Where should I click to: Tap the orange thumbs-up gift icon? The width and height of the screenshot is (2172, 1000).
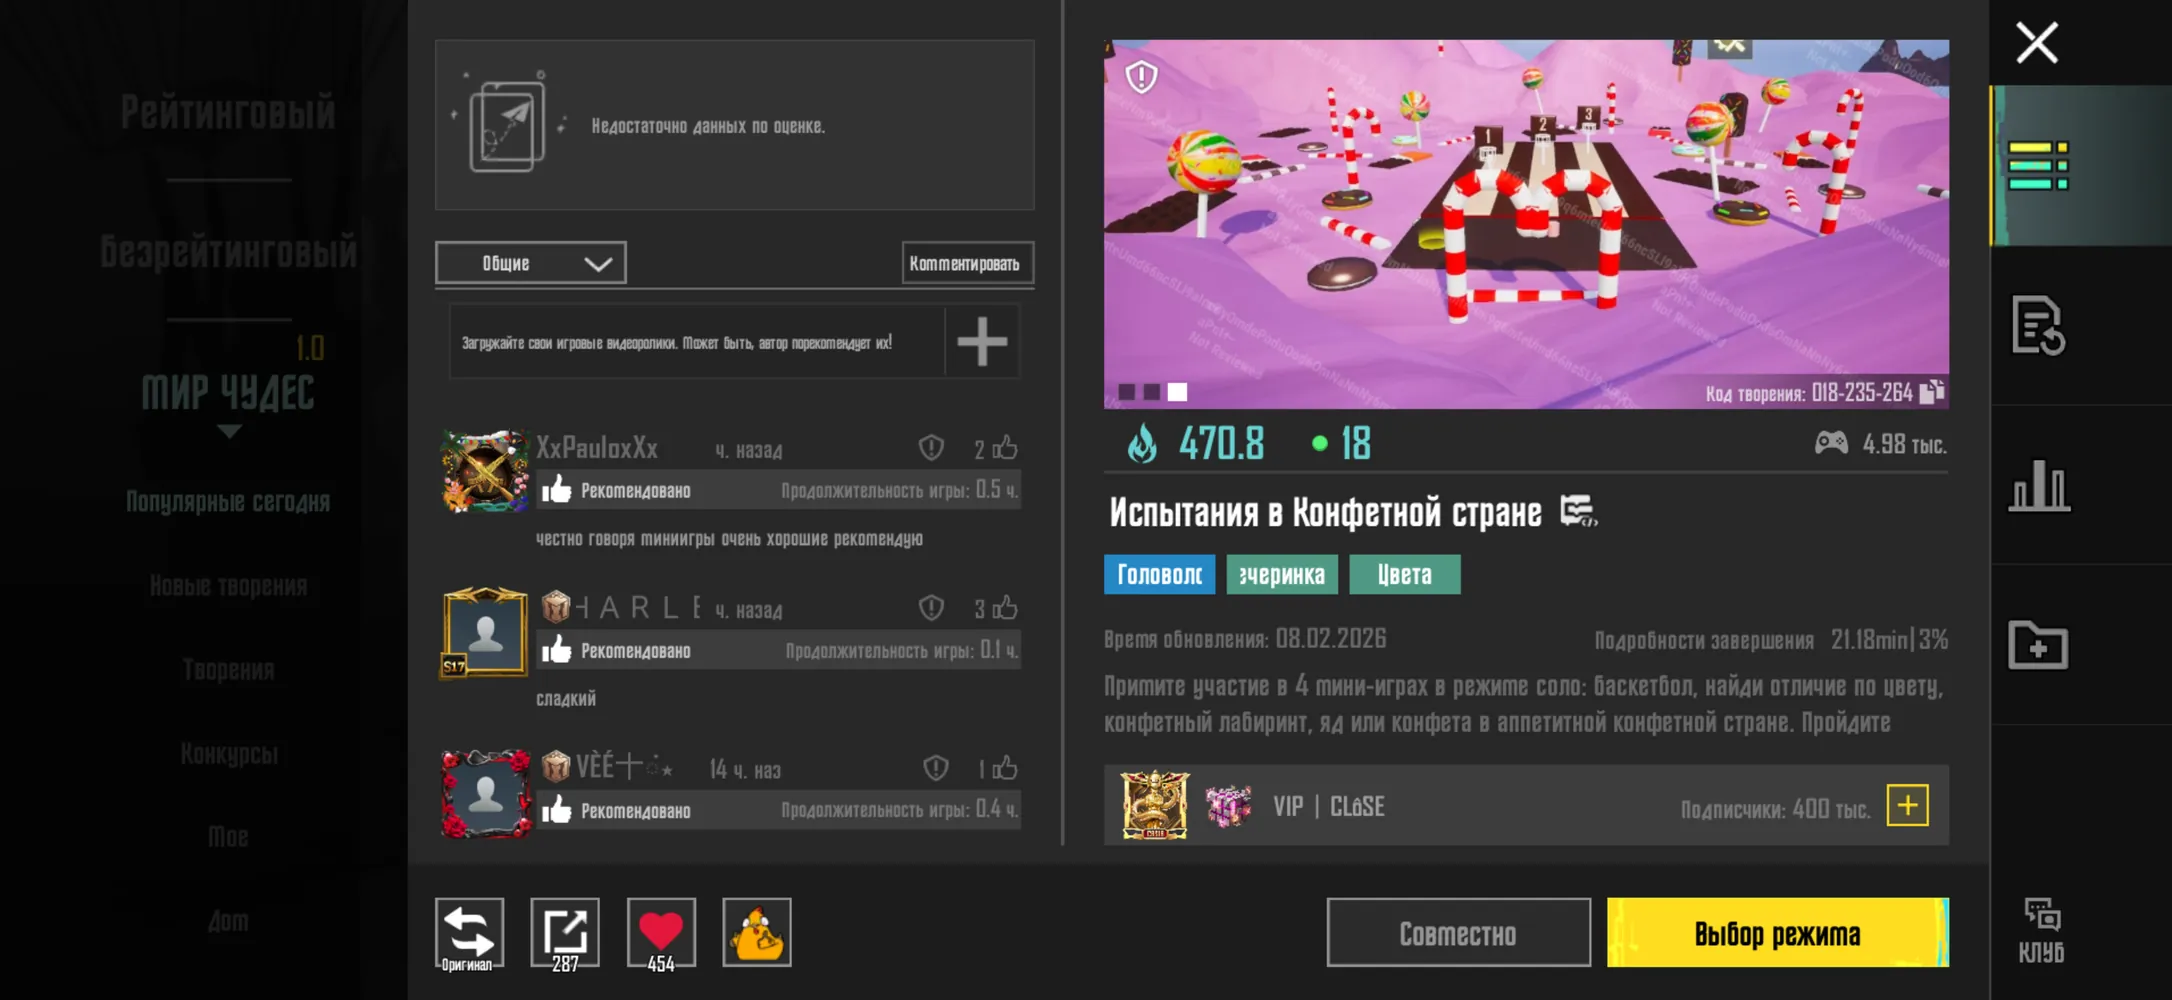pos(757,932)
